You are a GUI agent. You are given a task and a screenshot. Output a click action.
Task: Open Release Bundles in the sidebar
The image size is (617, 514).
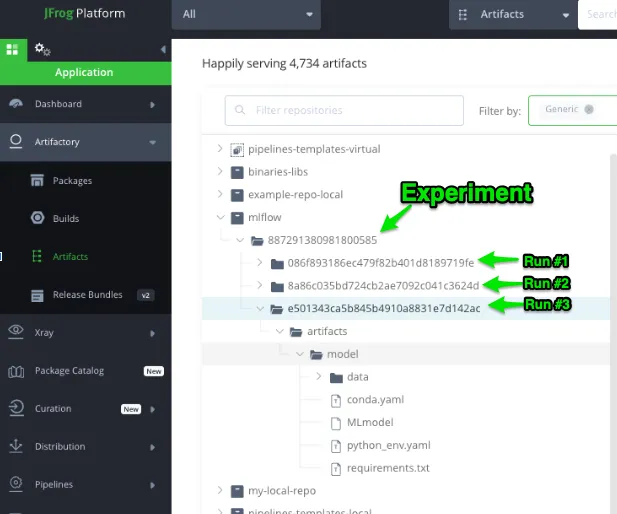88,295
